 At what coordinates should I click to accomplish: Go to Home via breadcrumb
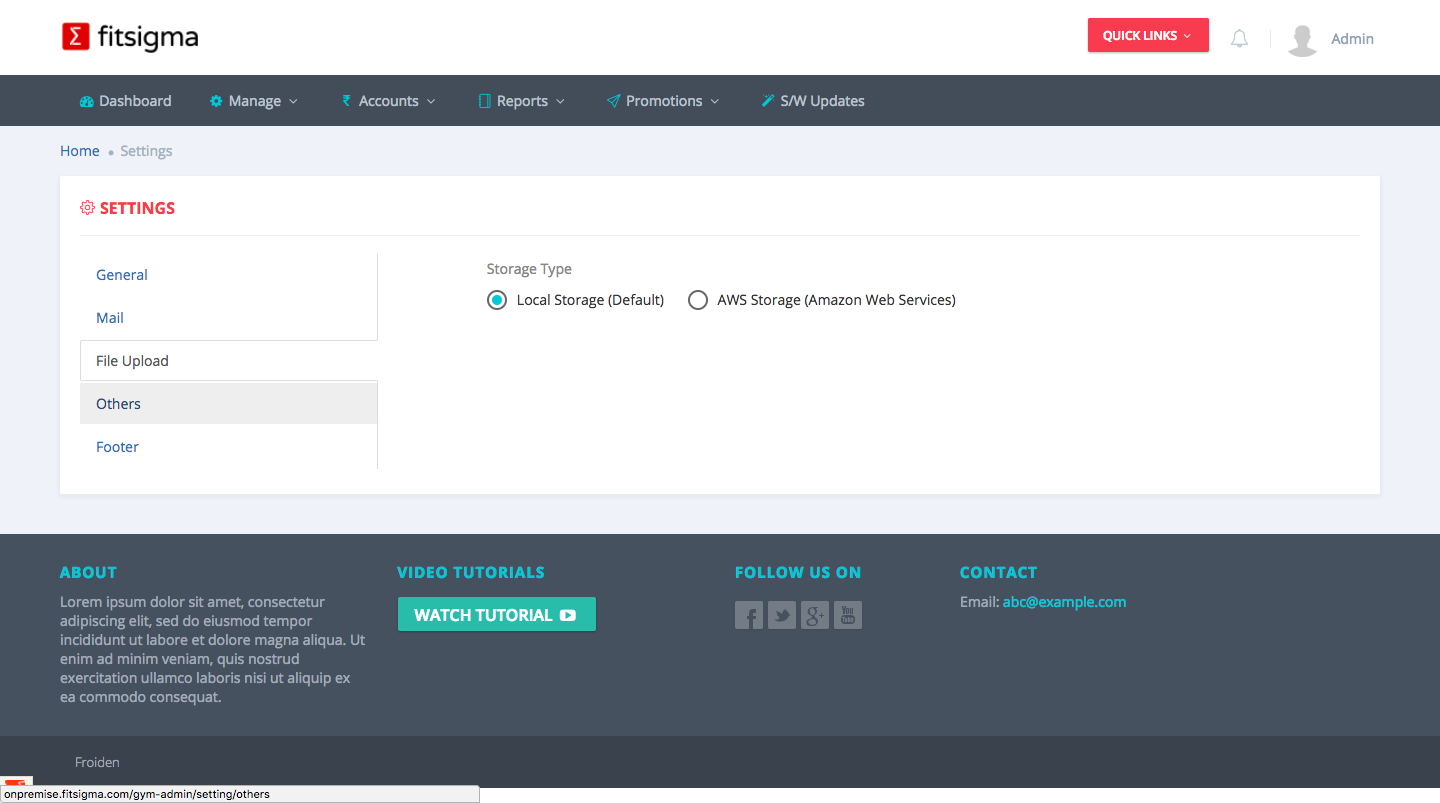click(x=80, y=151)
